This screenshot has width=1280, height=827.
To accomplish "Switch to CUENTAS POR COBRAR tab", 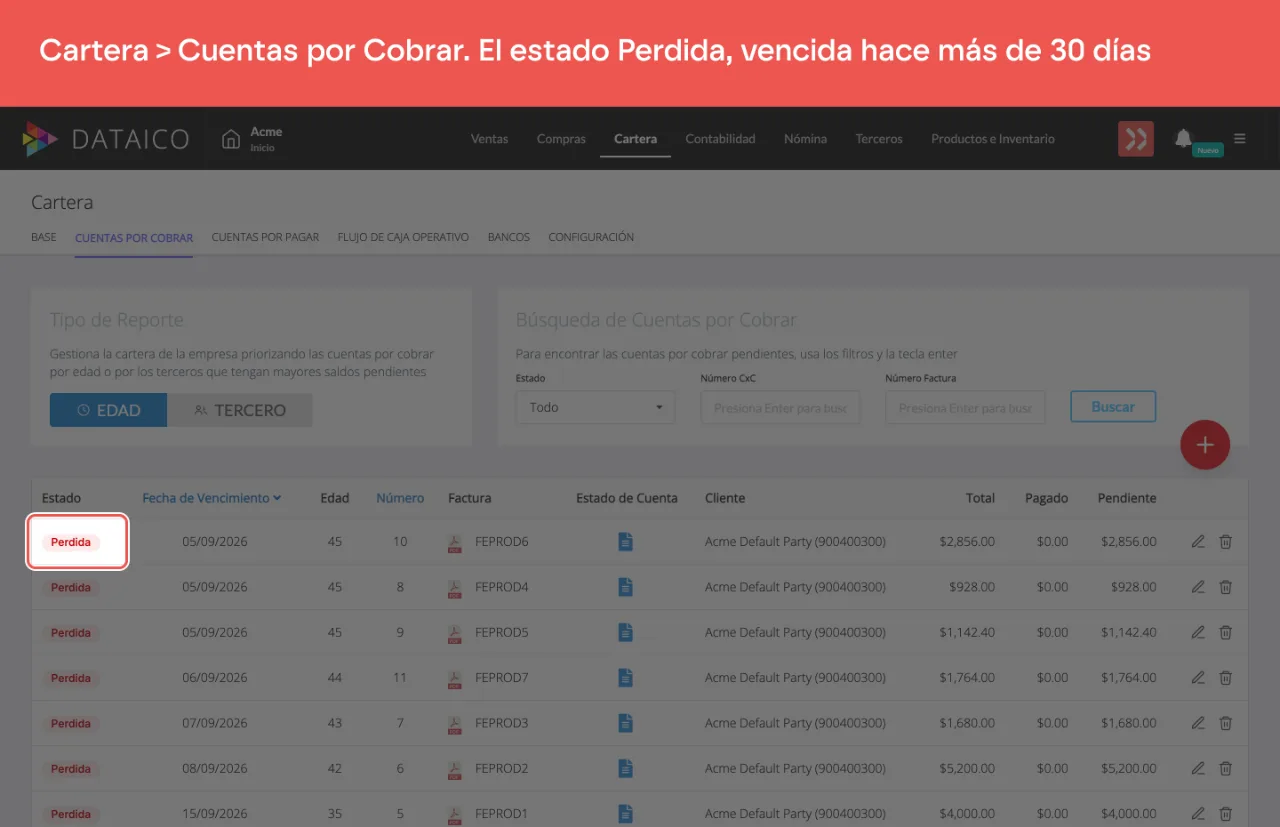I will pos(134,238).
